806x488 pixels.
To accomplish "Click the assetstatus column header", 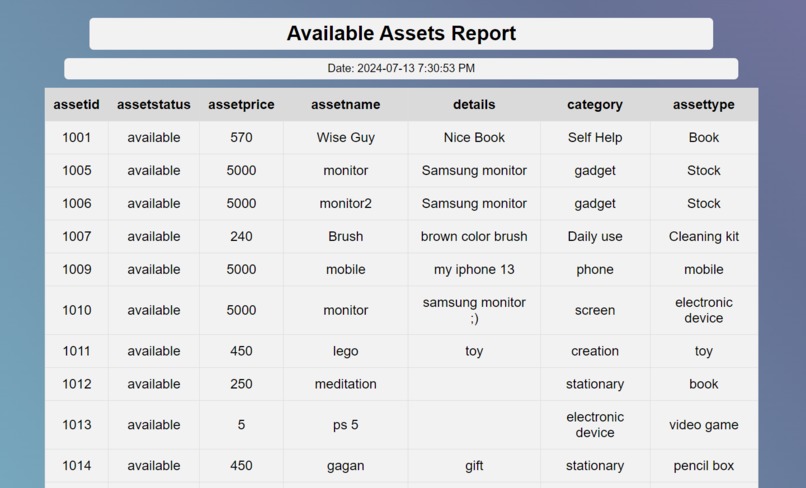I will click(x=154, y=104).
